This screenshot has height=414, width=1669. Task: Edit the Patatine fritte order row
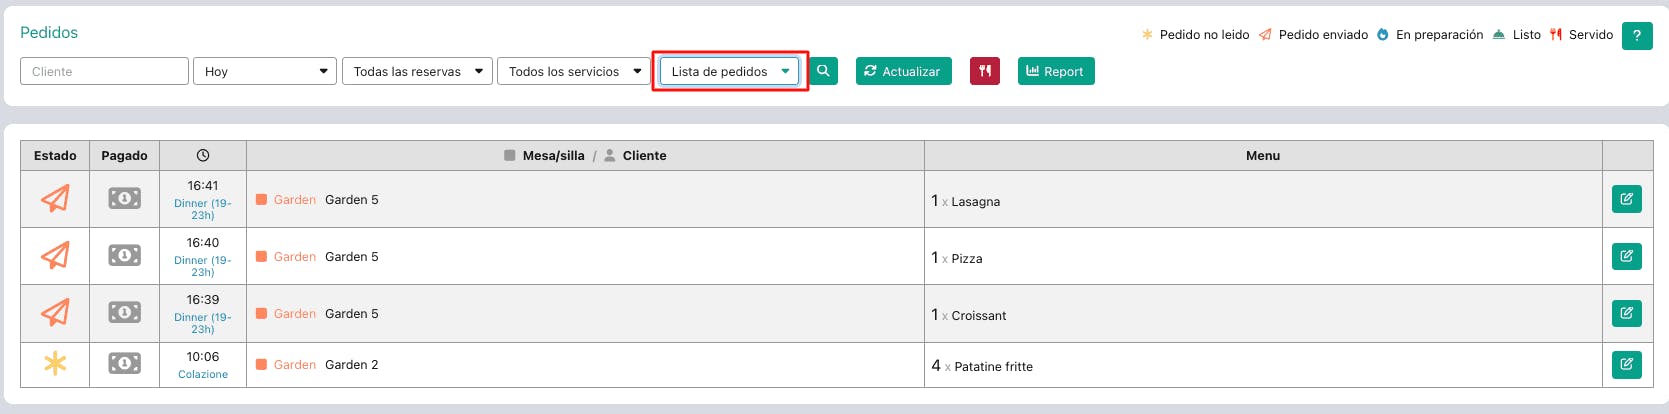pyautogui.click(x=1626, y=364)
